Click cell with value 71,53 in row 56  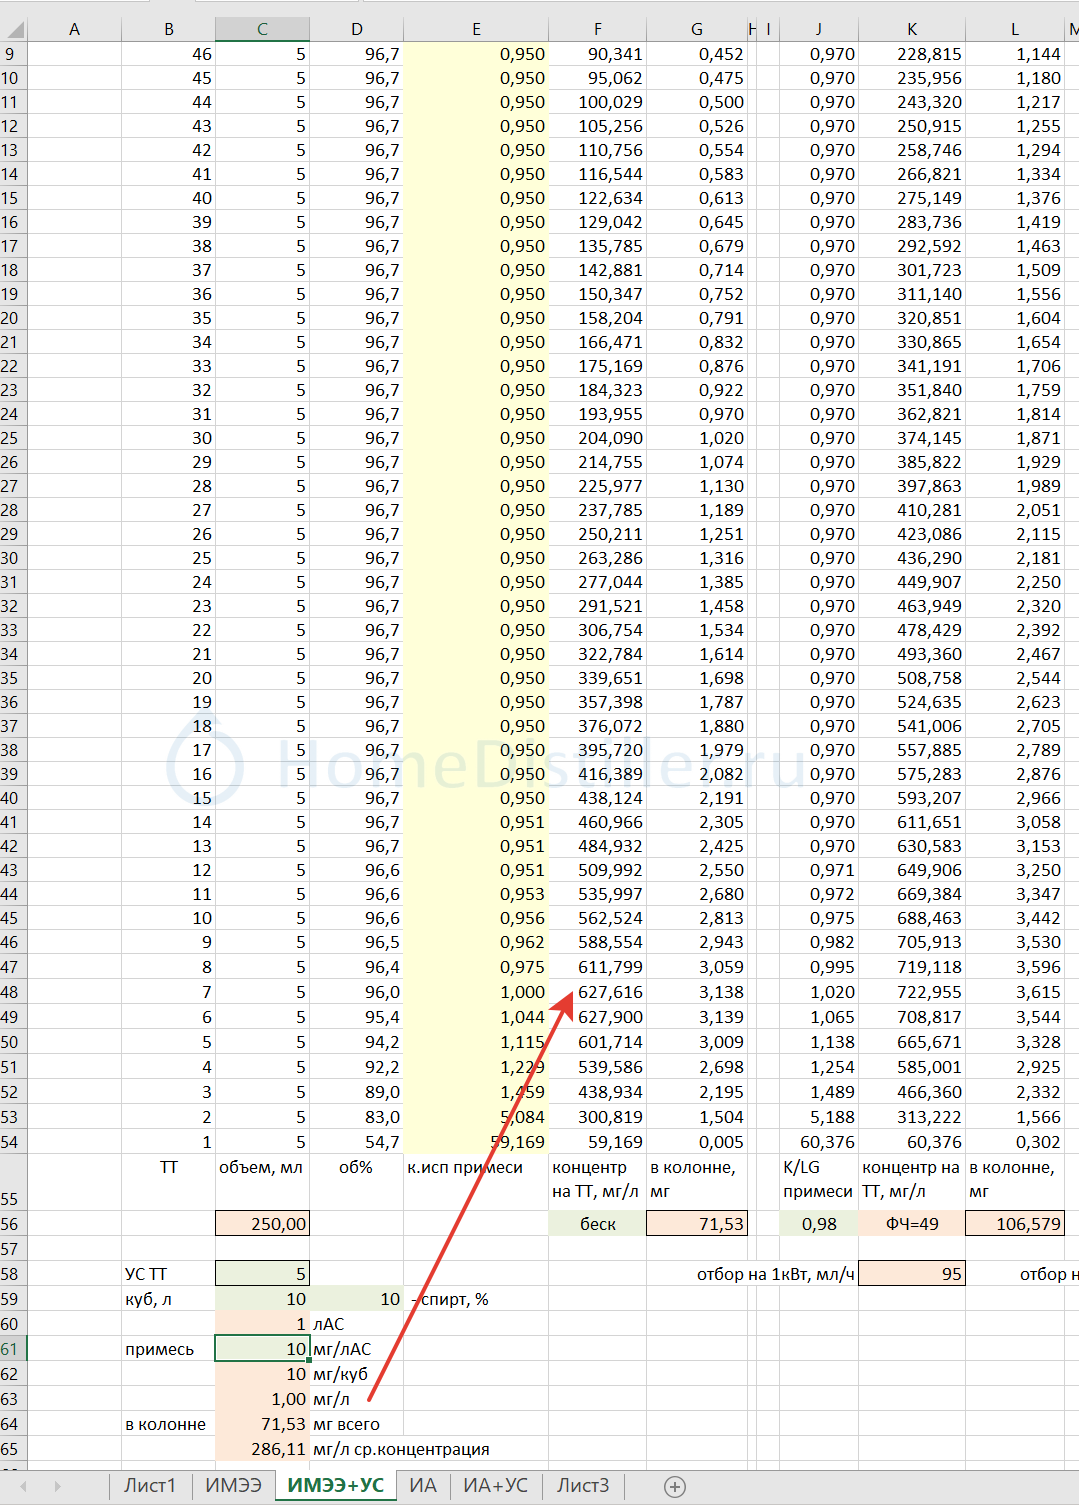tap(696, 1224)
